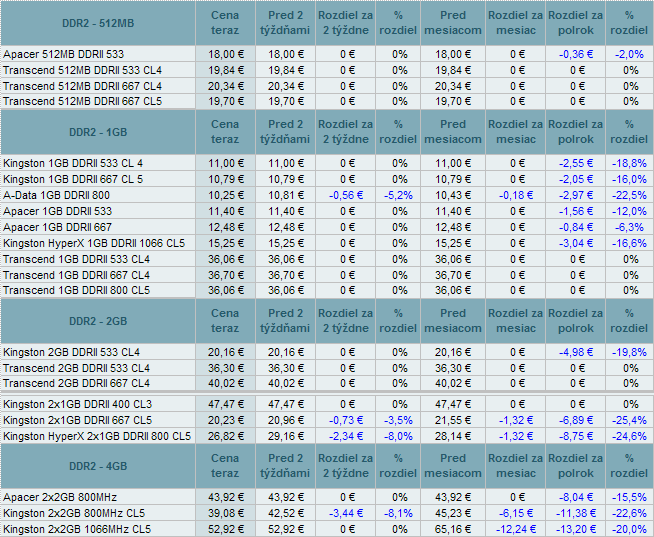654x537 pixels.
Task: Select 'Kingston 1GB DDRII 533 CL 4' name
Action: [x=73, y=163]
